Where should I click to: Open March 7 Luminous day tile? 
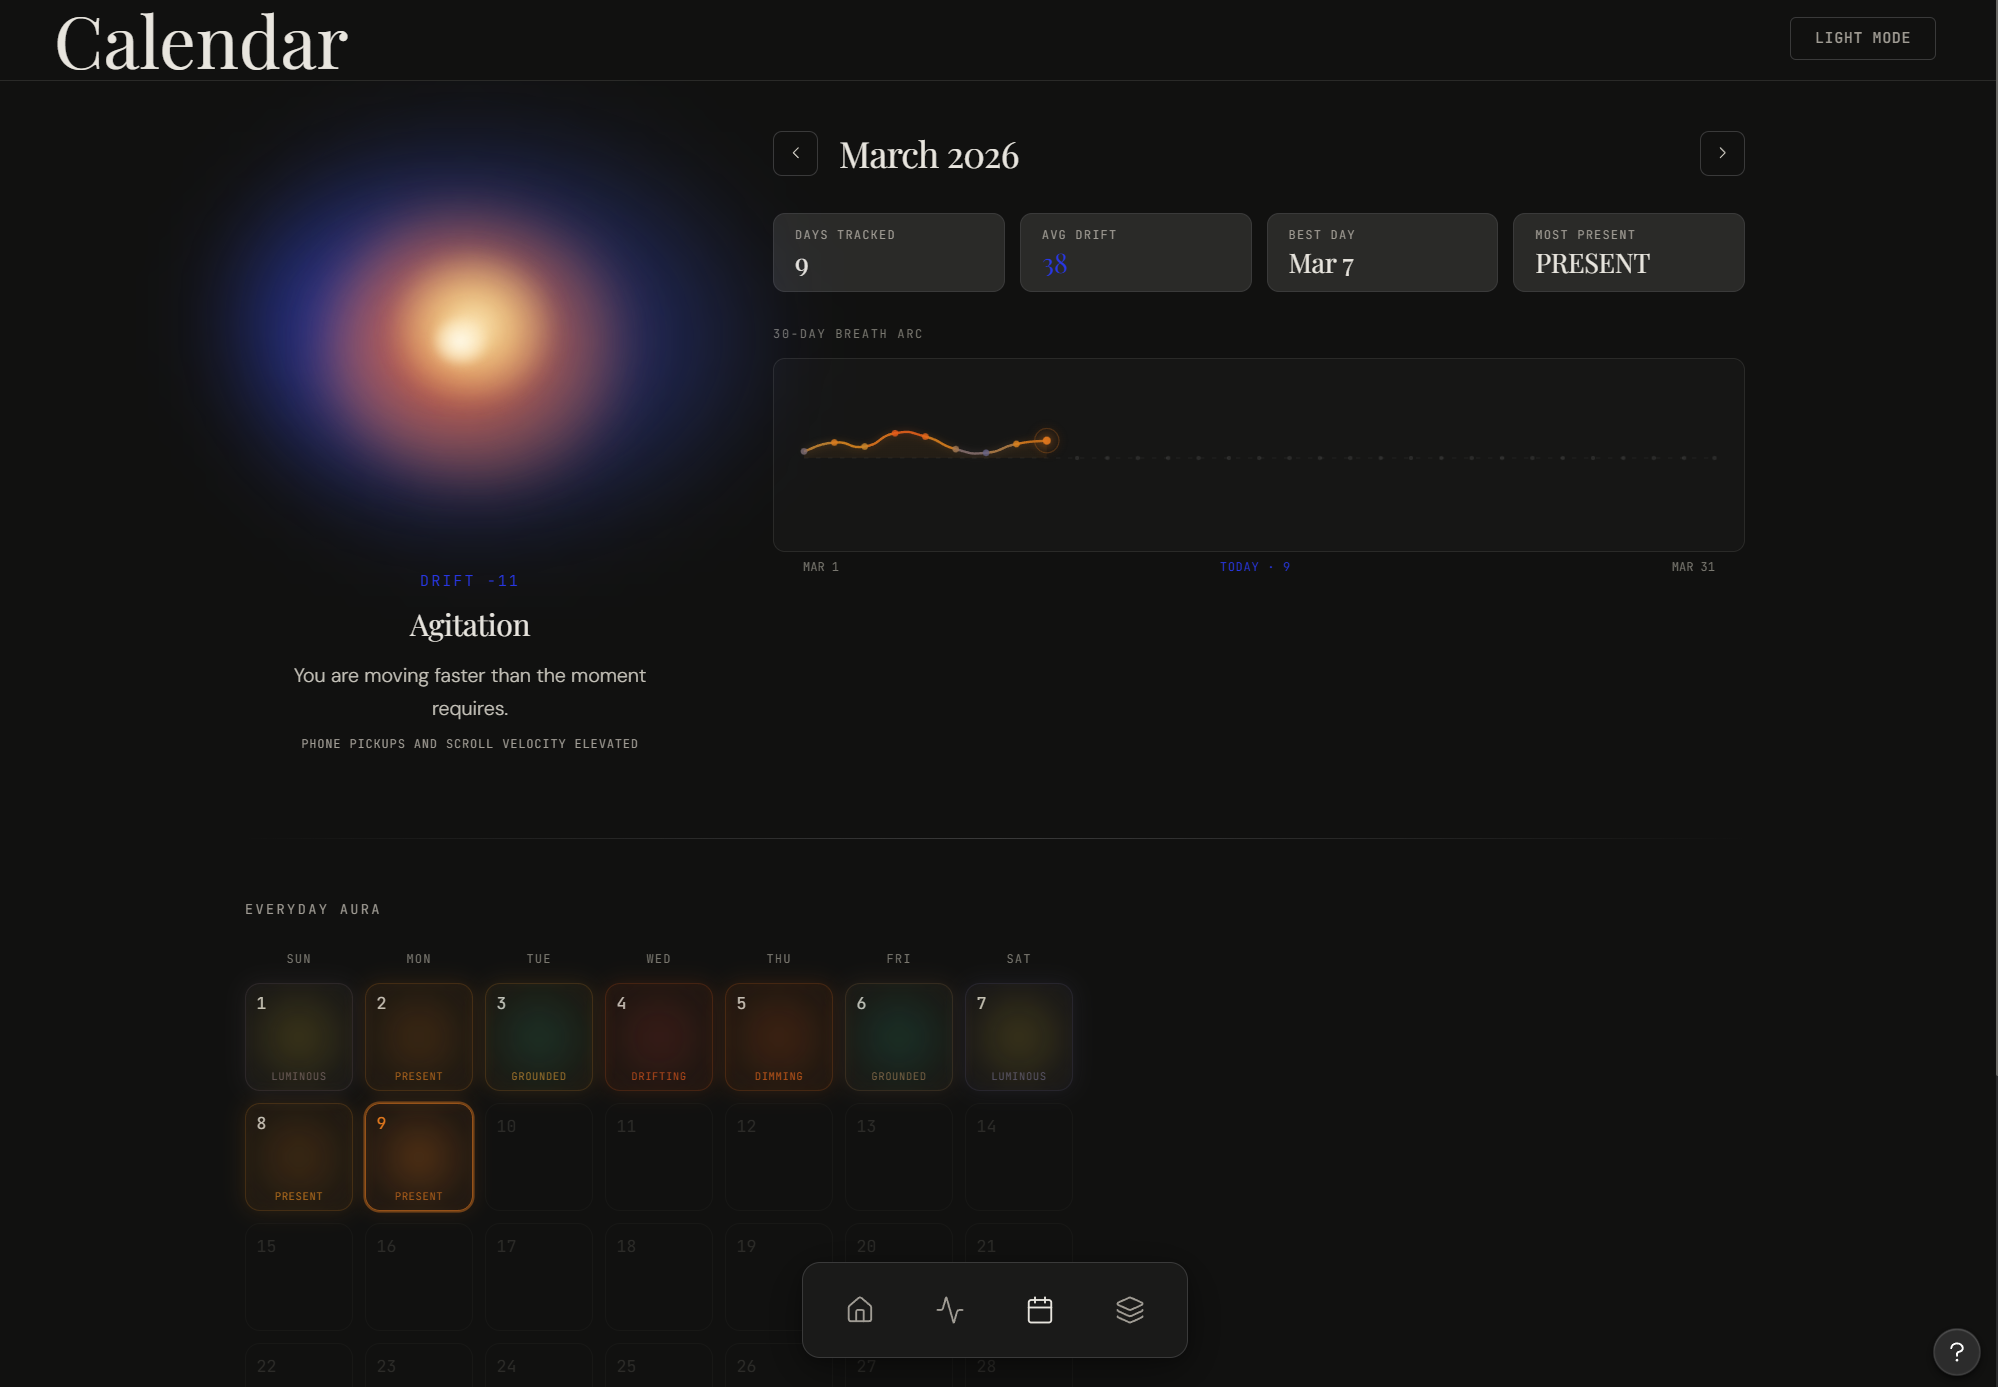[1019, 1037]
